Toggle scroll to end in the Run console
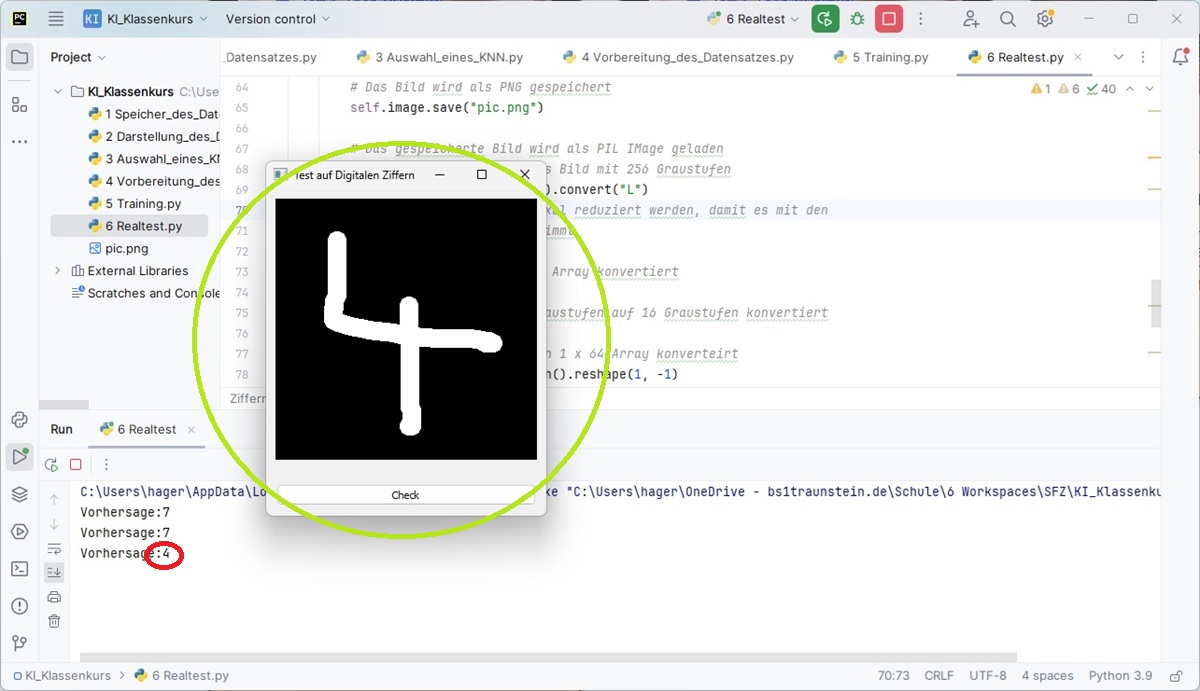Viewport: 1200px width, 691px height. (54, 573)
